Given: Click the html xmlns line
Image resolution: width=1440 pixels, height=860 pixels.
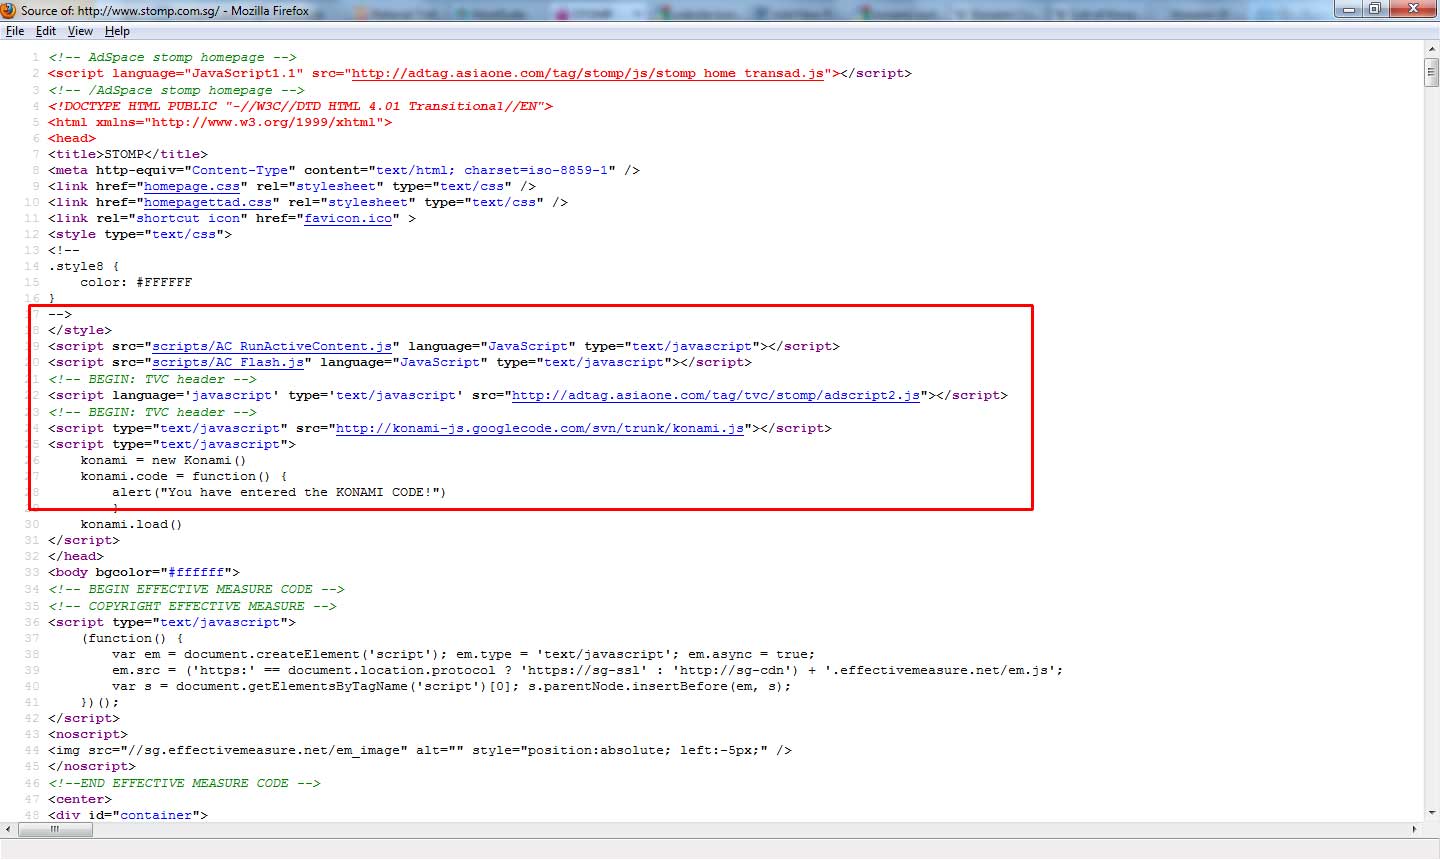Looking at the screenshot, I should (220, 122).
